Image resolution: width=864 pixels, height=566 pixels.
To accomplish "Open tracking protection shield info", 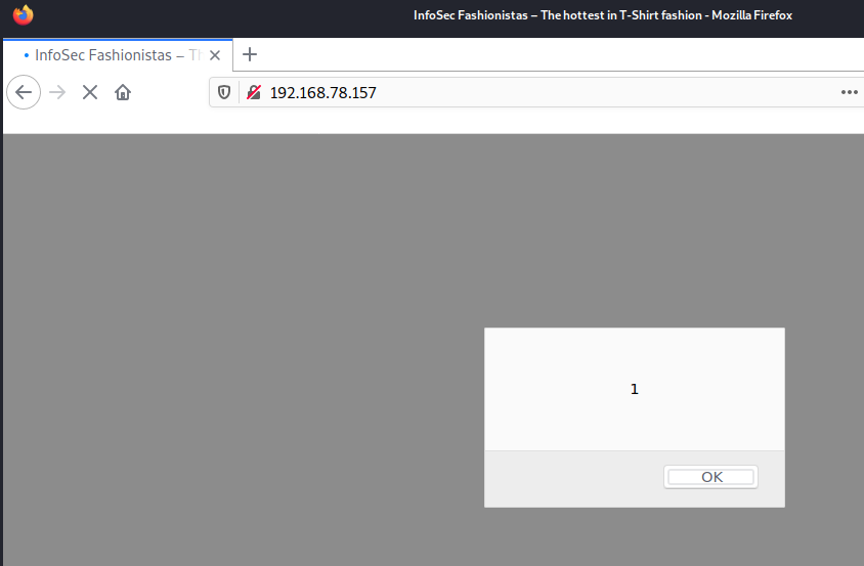I will click(x=224, y=92).
